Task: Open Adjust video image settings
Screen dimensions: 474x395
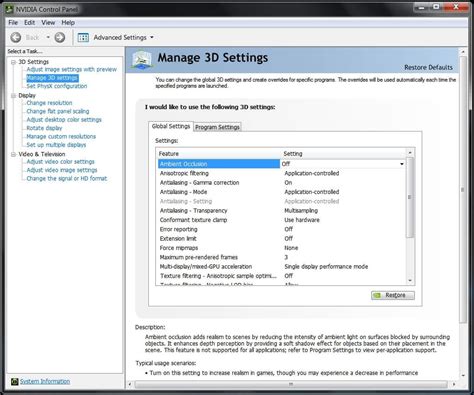Action: click(x=62, y=170)
